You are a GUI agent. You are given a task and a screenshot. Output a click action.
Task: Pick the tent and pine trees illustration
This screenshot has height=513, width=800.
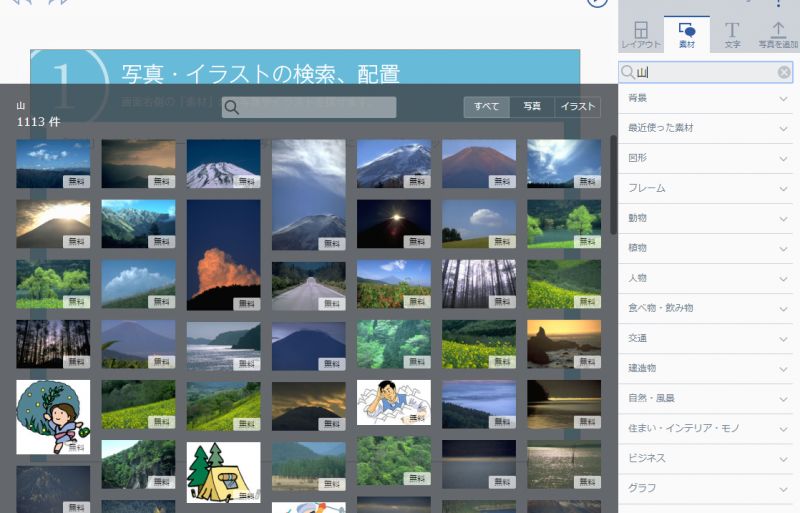[223, 473]
